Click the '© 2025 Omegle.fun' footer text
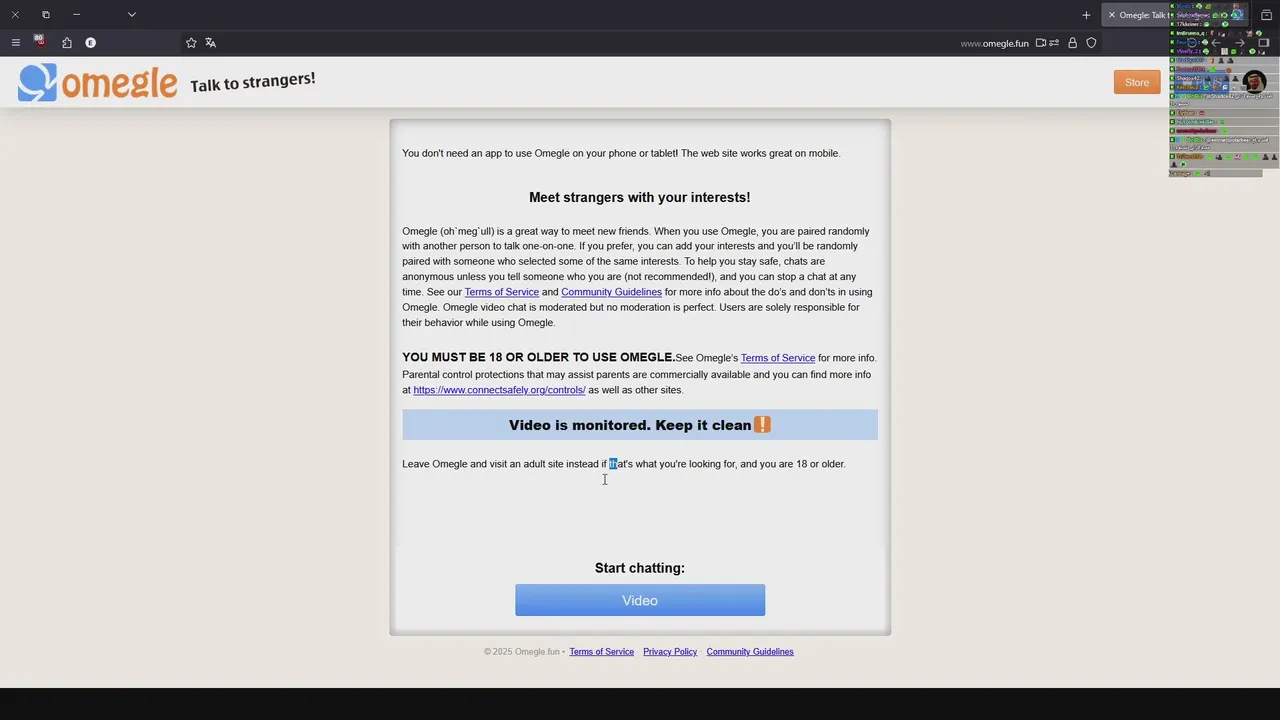The height and width of the screenshot is (720, 1280). 522,652
